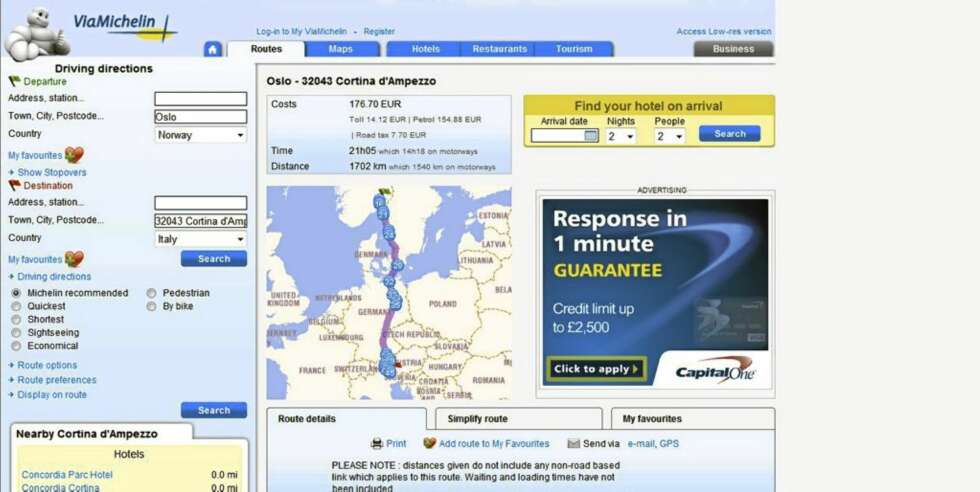Click the printer icon

[x=377, y=443]
